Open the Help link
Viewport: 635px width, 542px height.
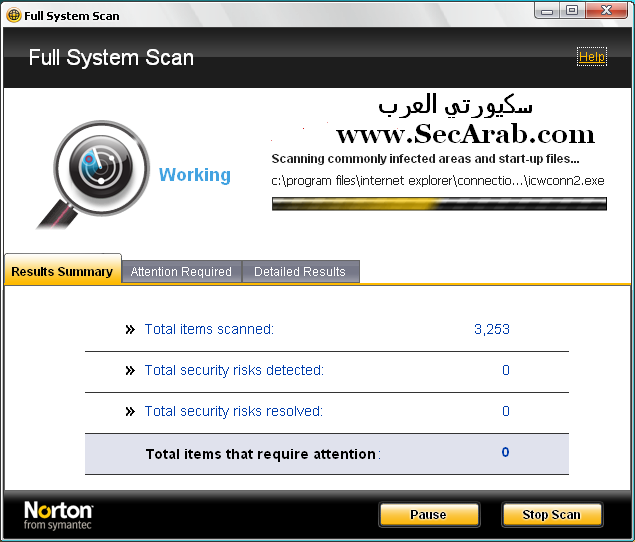click(x=592, y=57)
